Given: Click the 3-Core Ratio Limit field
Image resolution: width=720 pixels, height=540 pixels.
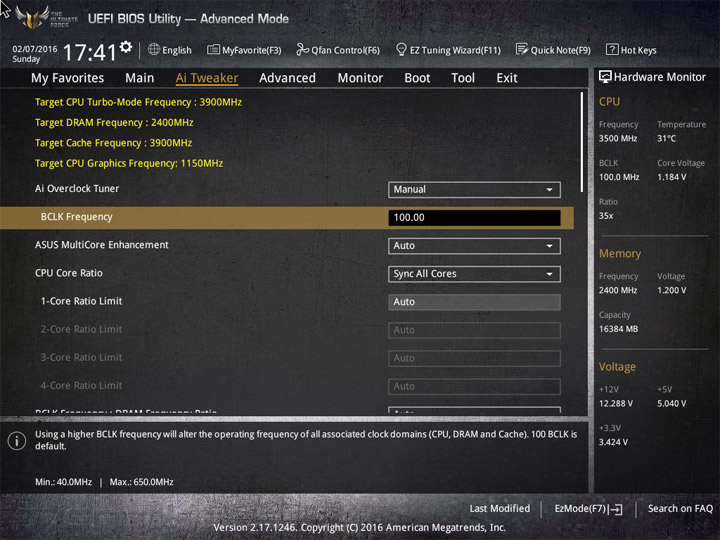Looking at the screenshot, I should tap(474, 358).
